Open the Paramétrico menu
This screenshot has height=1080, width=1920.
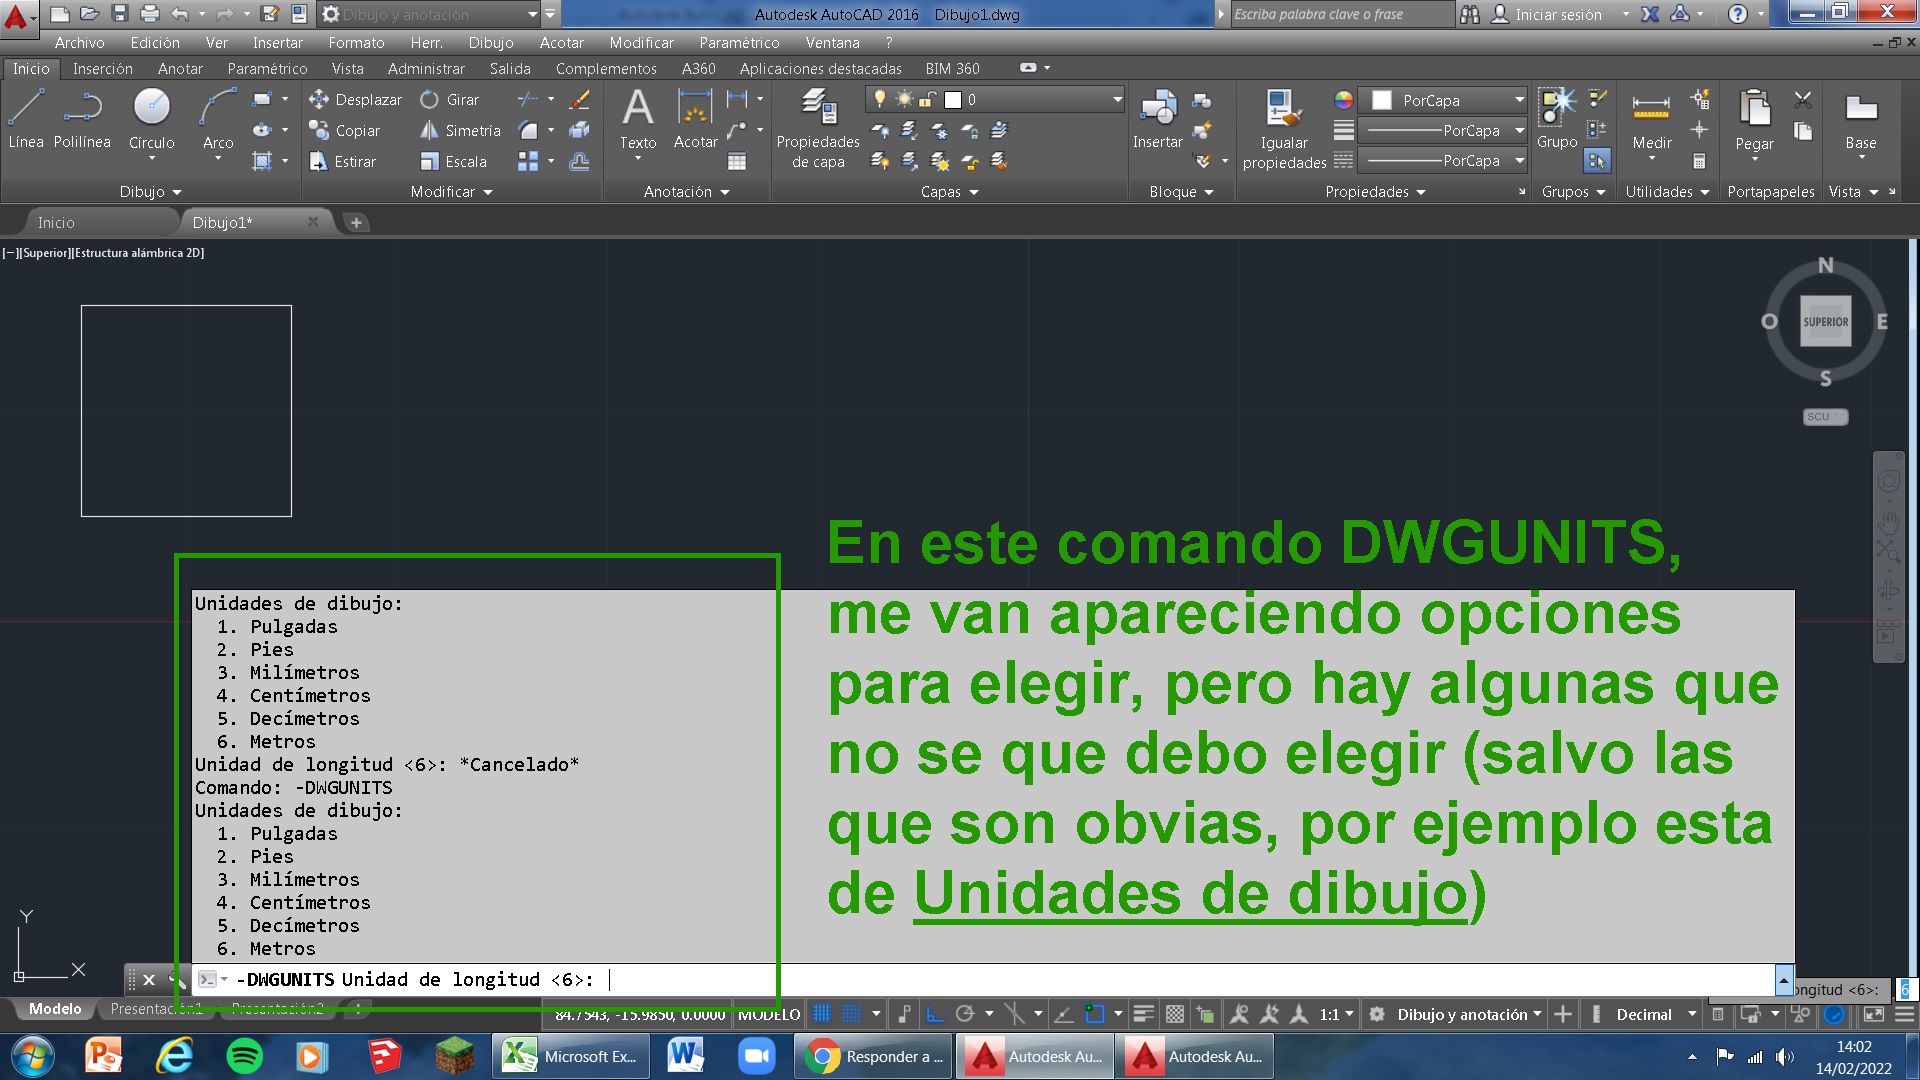[740, 42]
